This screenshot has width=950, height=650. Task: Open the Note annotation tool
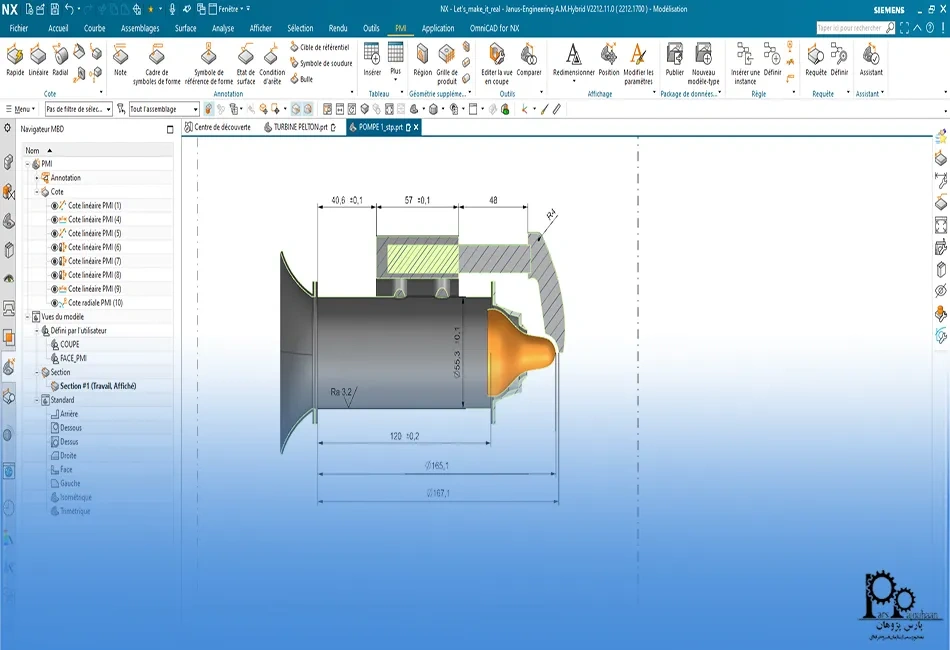point(121,58)
